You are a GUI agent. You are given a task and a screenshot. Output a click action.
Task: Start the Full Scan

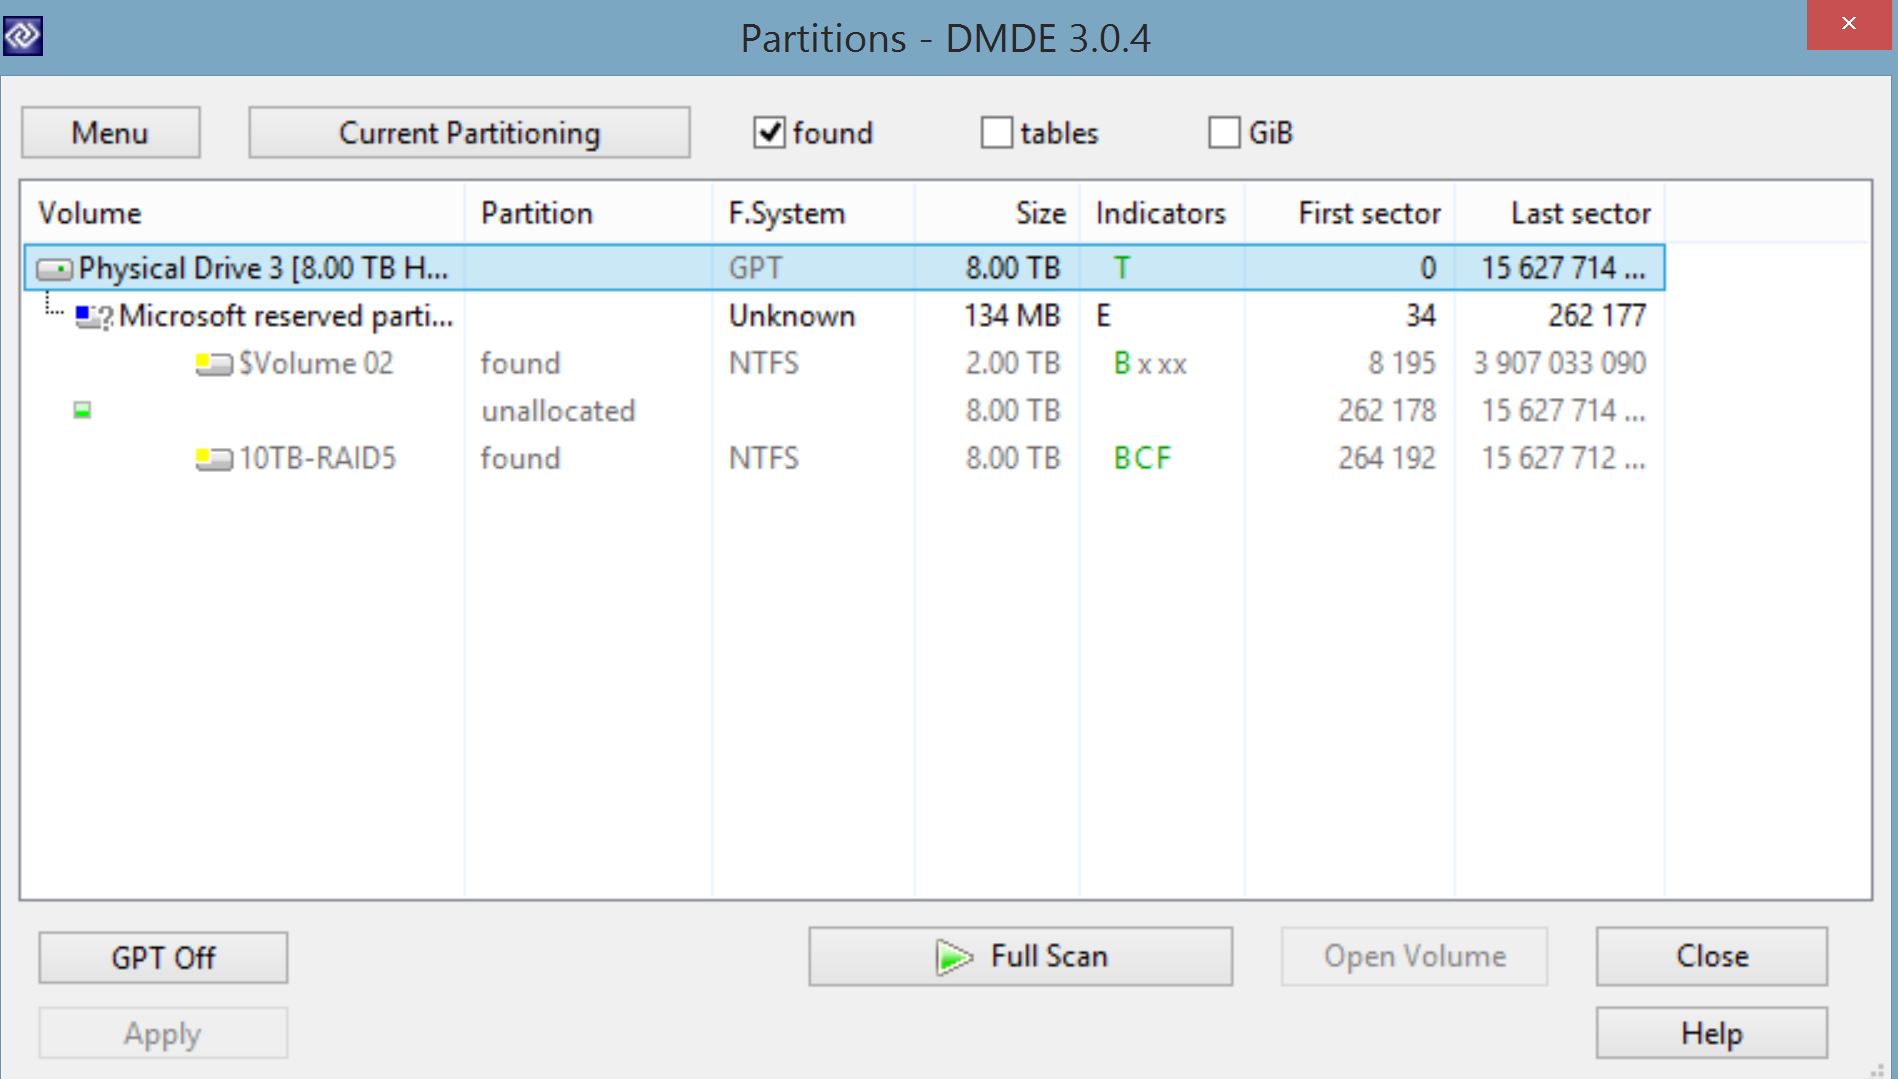pos(1020,956)
